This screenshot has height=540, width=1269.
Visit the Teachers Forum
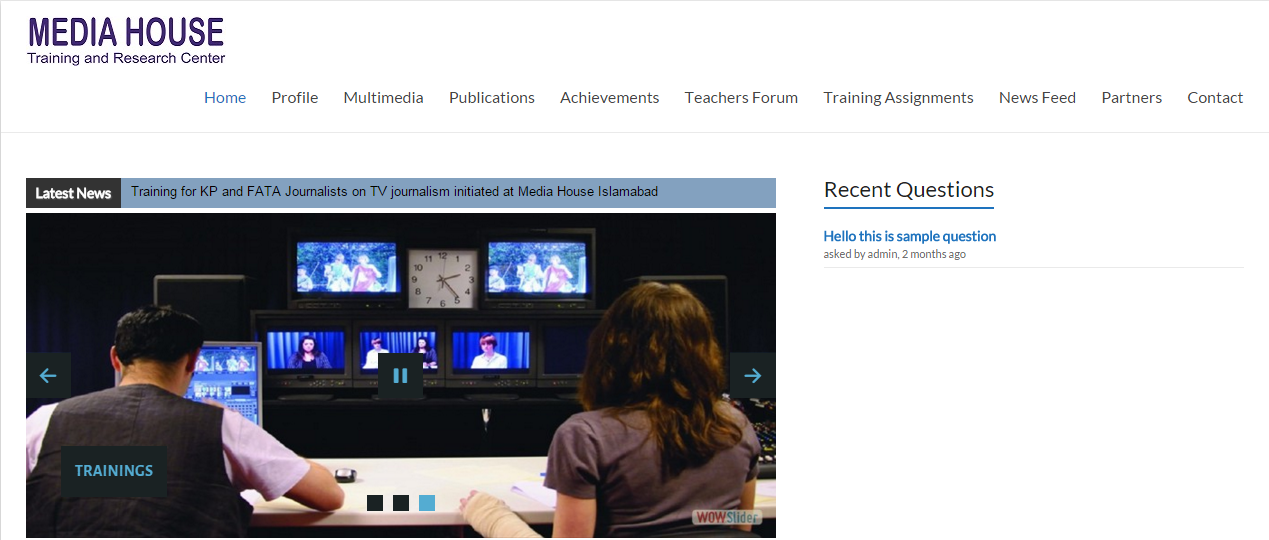[x=741, y=98]
